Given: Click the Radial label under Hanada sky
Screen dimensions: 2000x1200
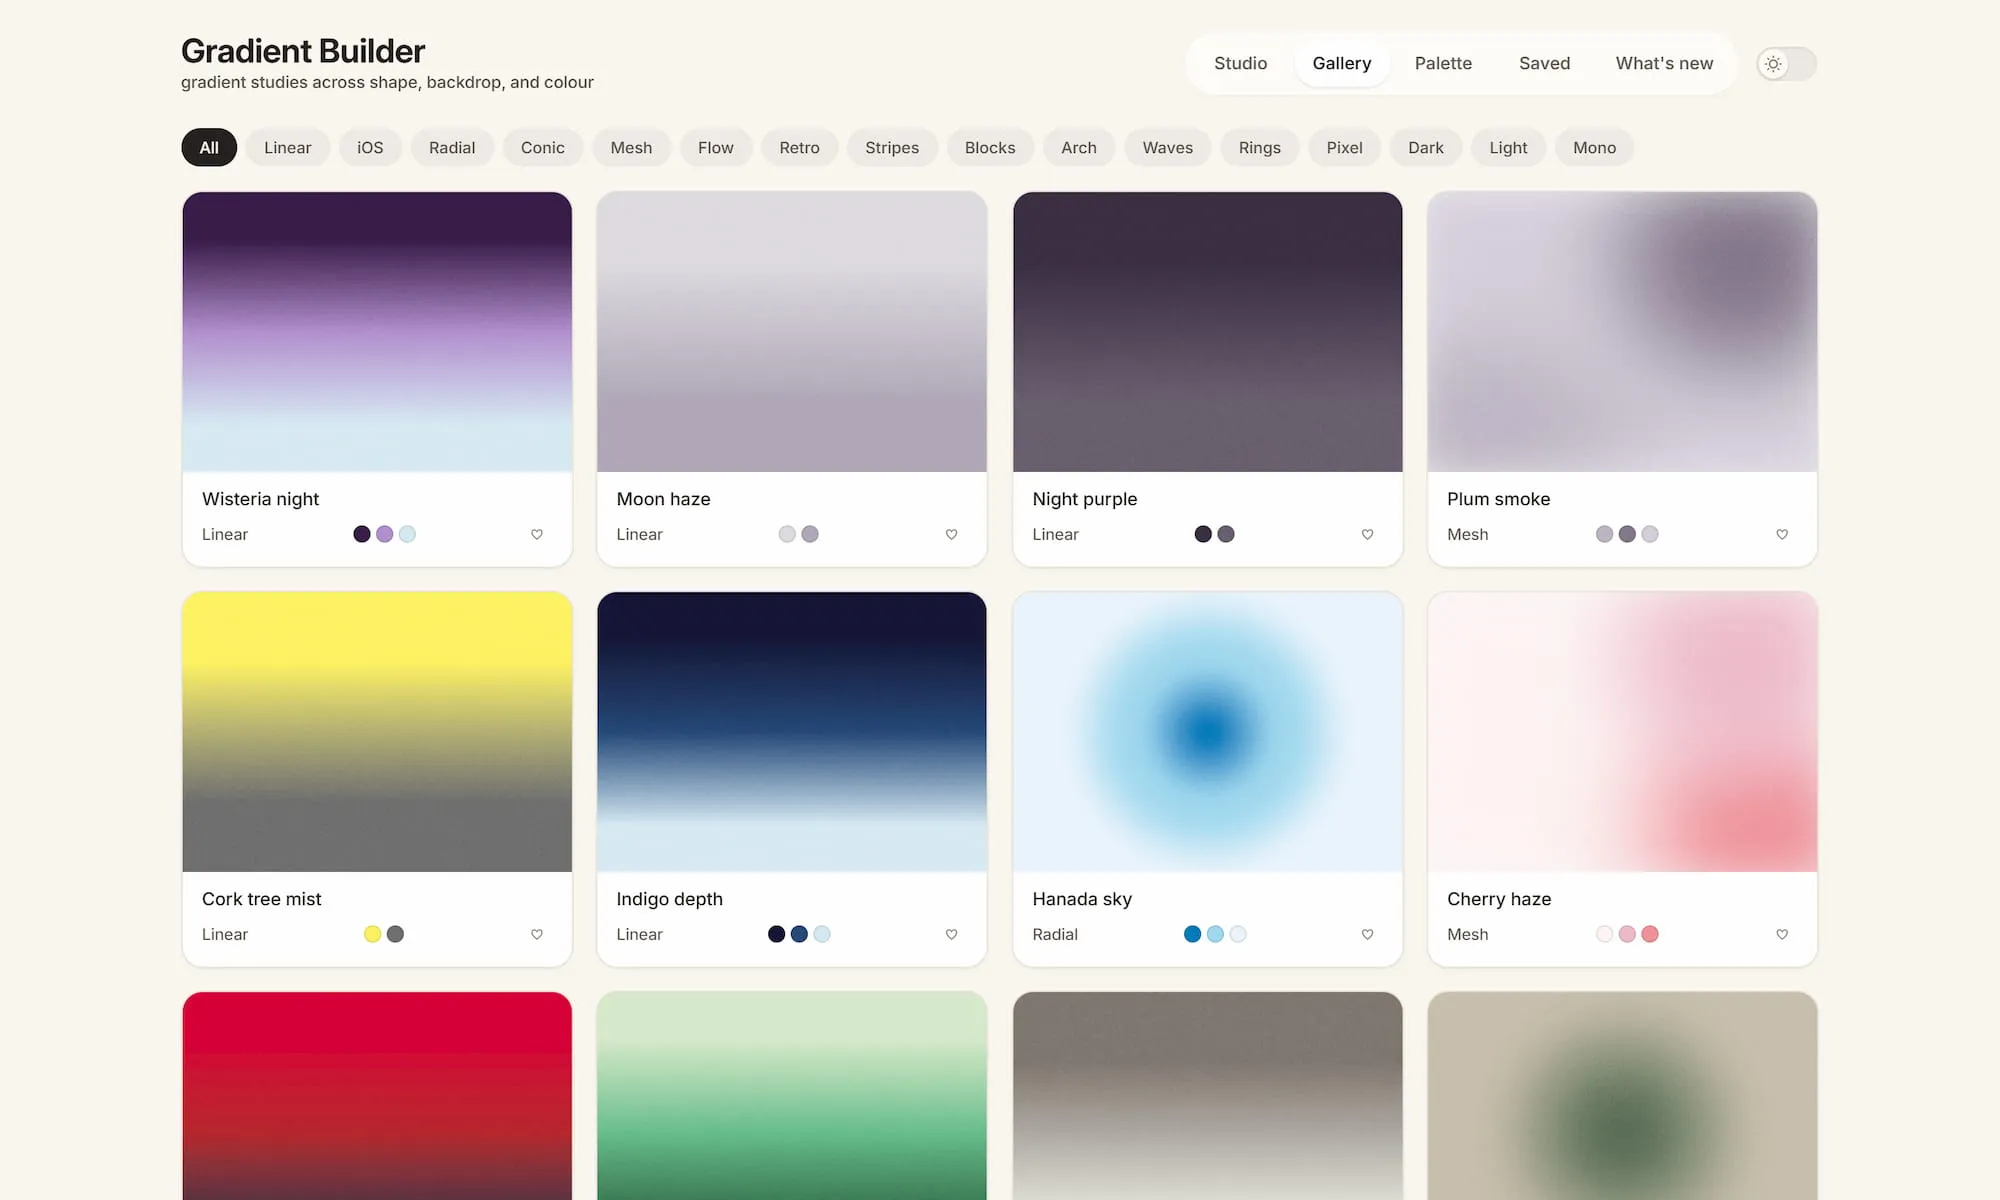Looking at the screenshot, I should (x=1055, y=934).
